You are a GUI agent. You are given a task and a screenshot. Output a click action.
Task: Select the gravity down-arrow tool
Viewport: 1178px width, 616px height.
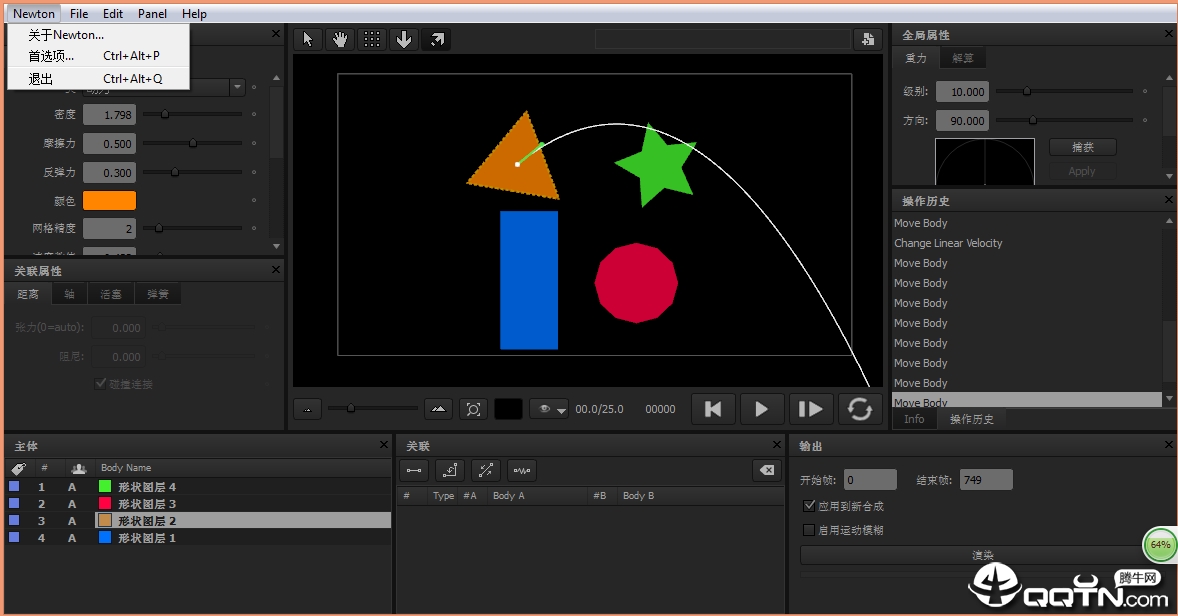coord(404,39)
